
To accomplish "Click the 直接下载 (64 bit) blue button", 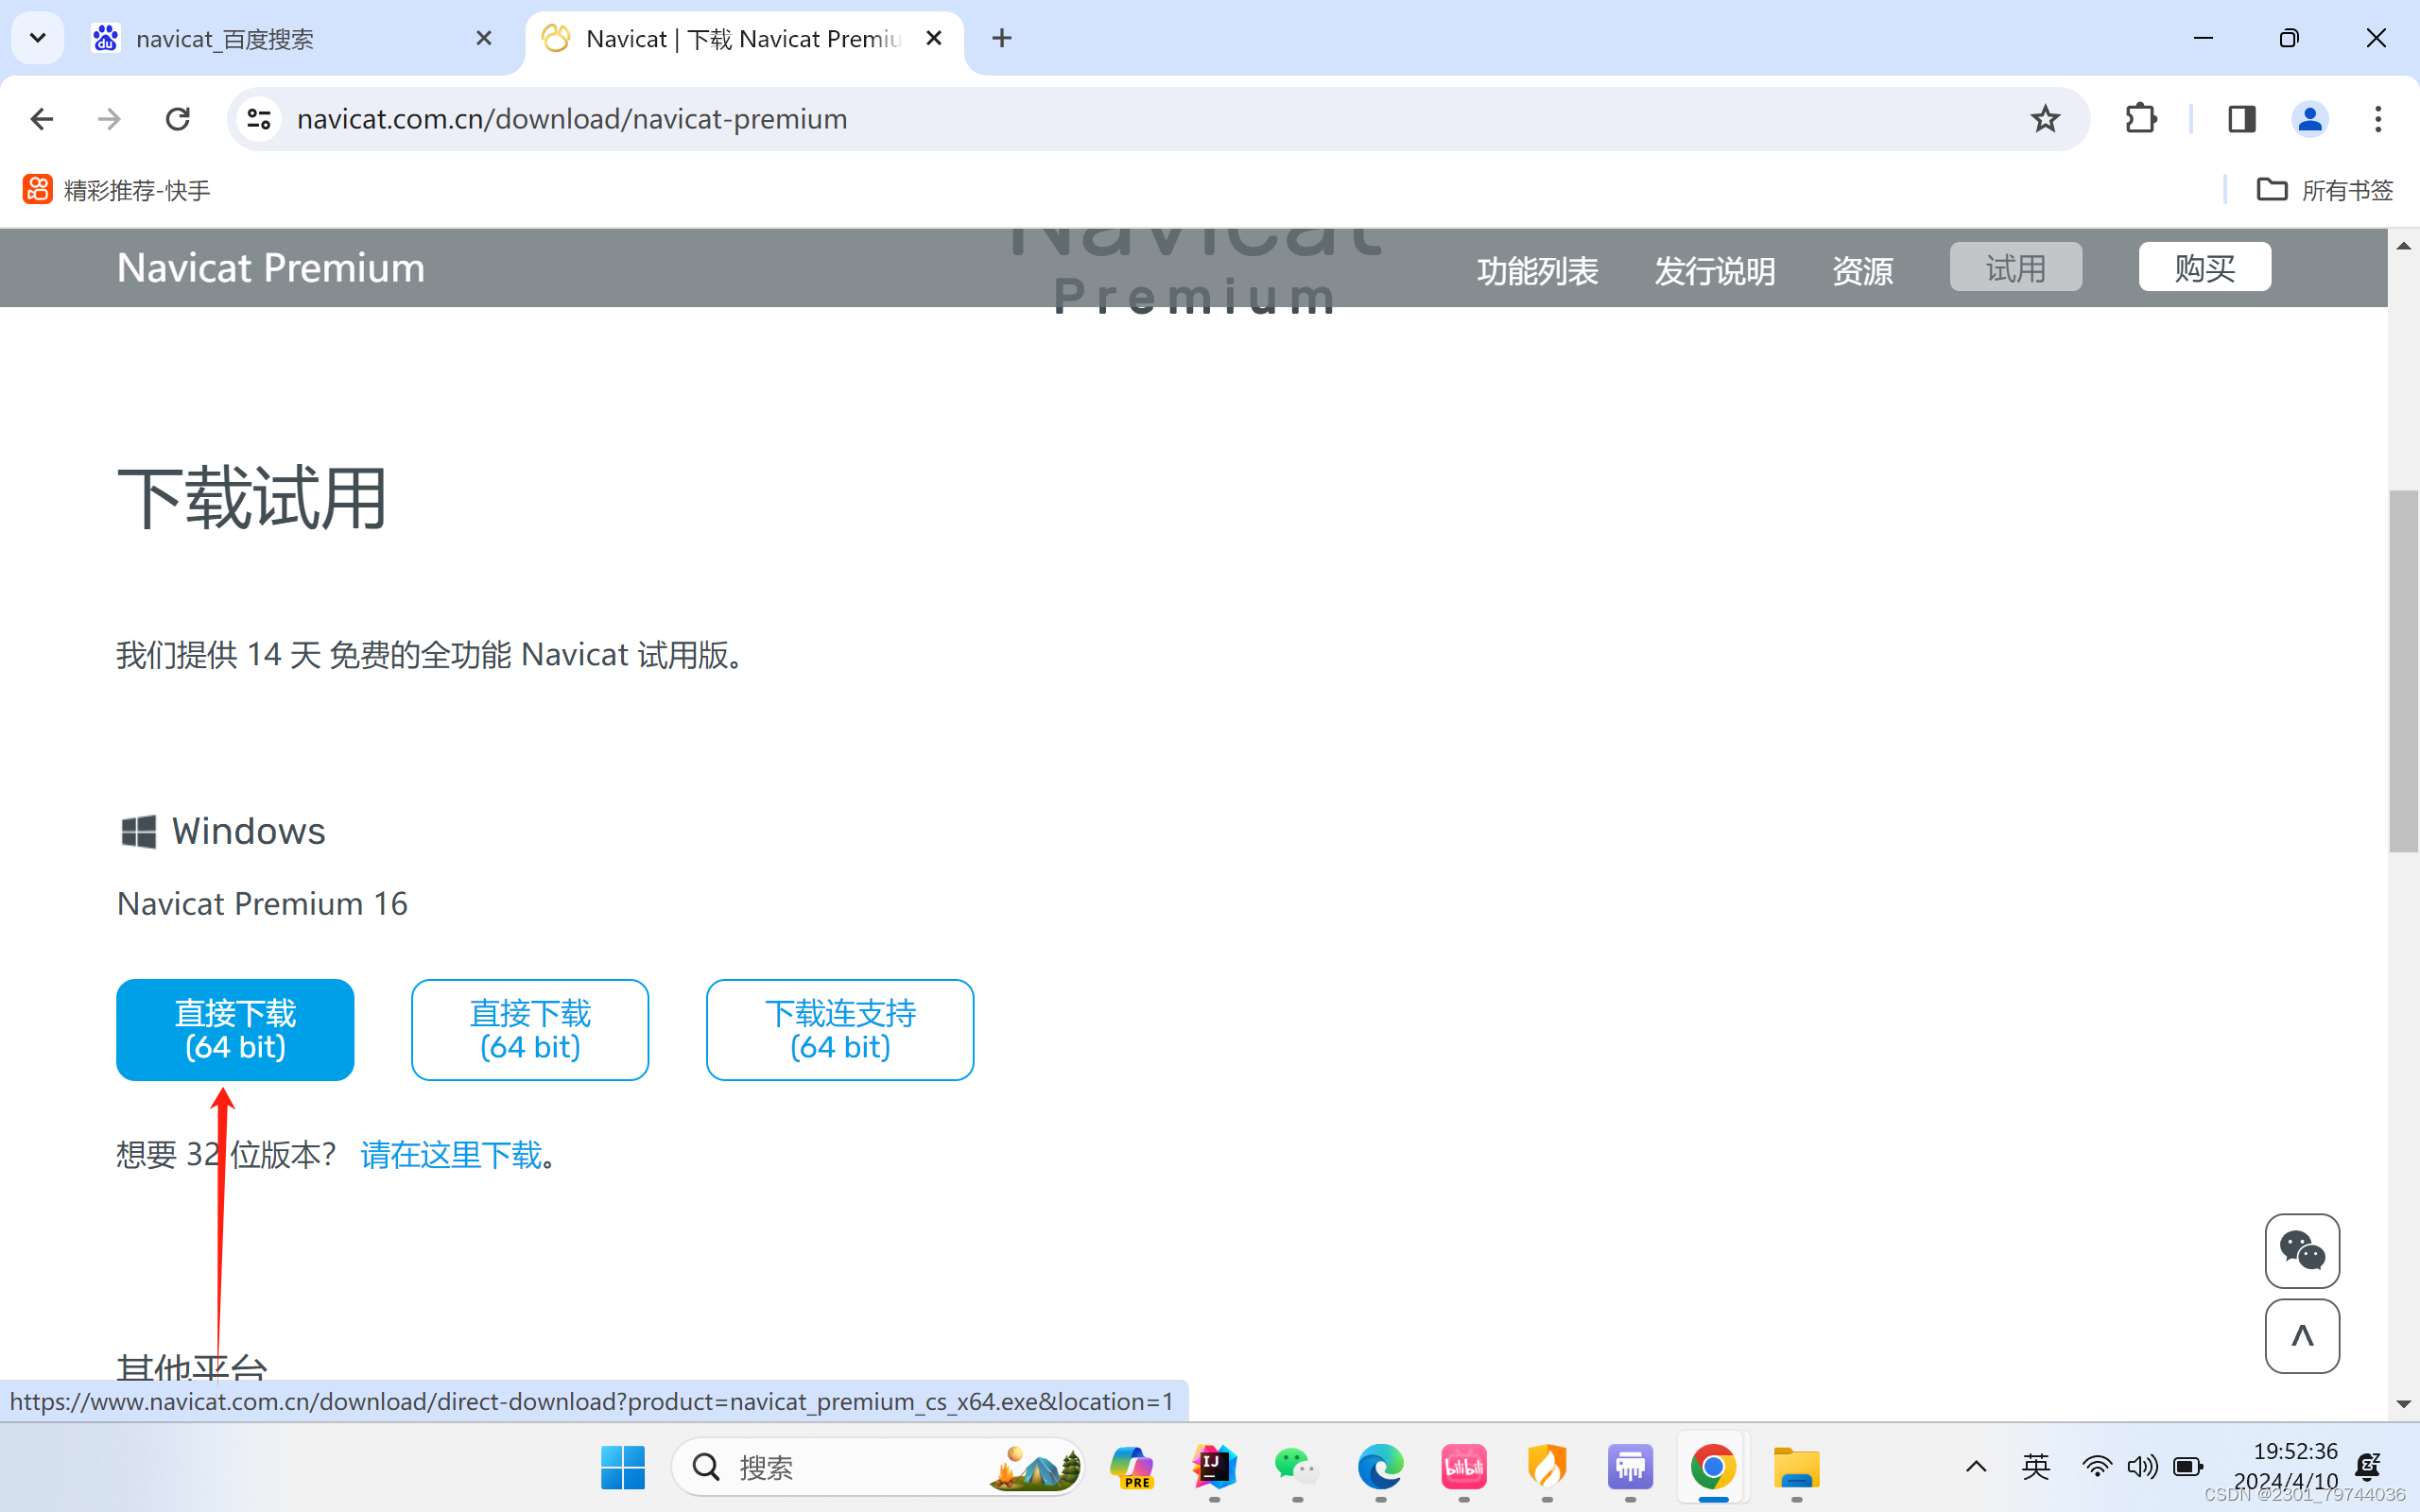I will pyautogui.click(x=235, y=1029).
